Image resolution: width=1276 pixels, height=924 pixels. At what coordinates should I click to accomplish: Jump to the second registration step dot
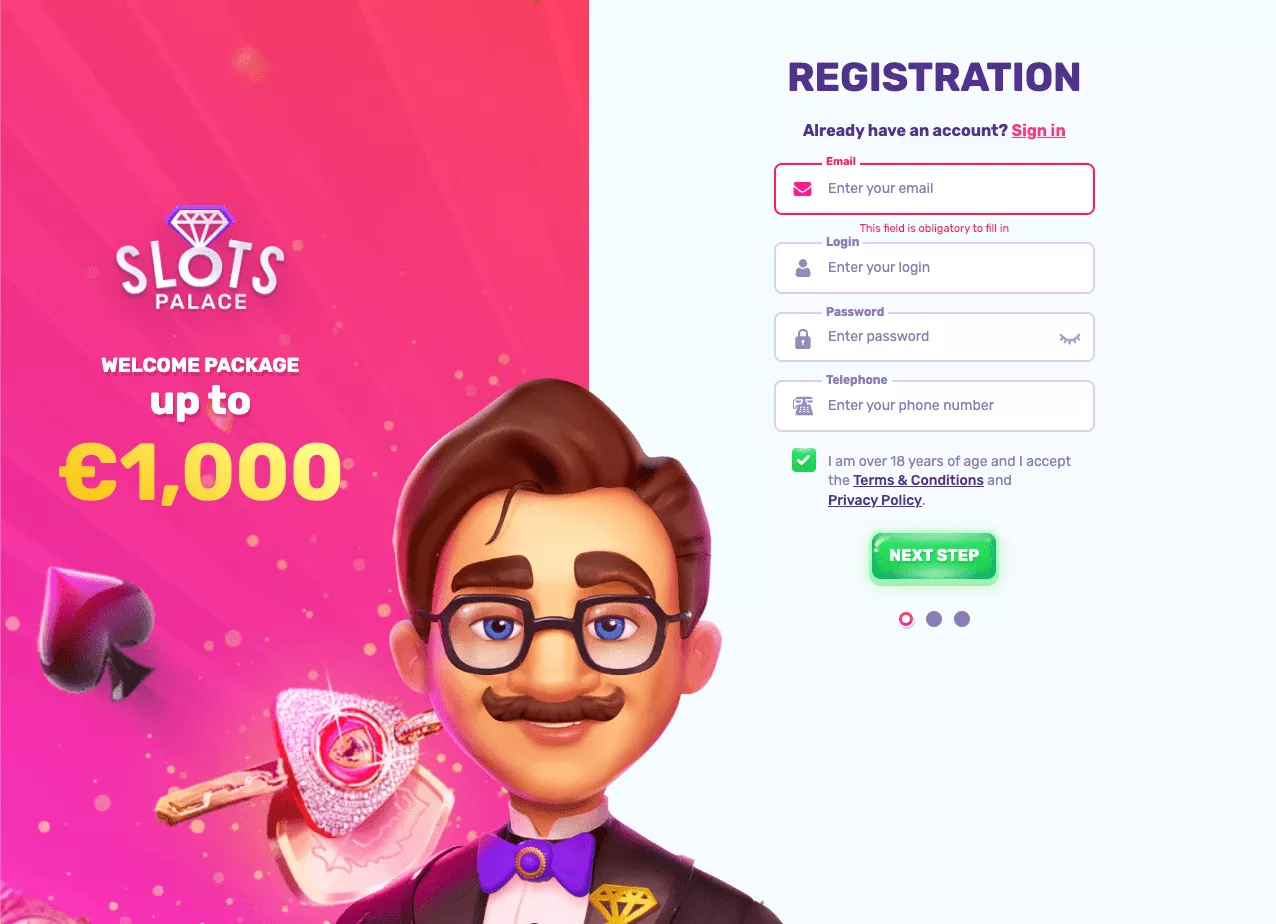(934, 619)
